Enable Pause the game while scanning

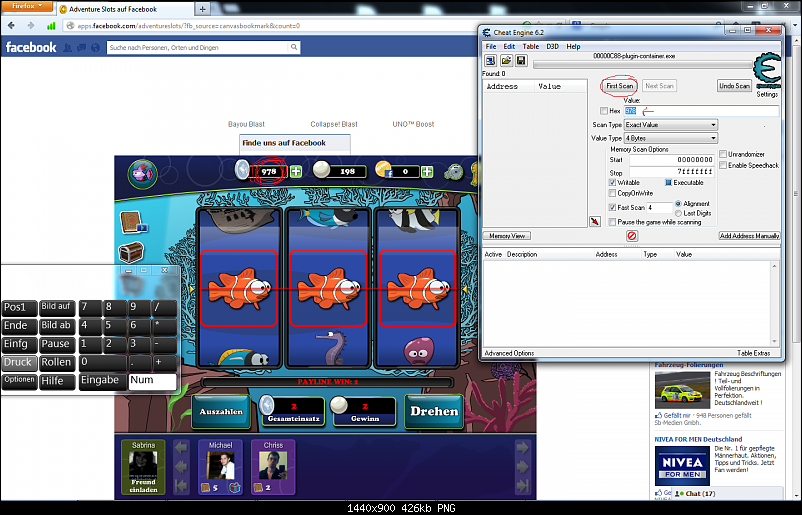click(612, 222)
